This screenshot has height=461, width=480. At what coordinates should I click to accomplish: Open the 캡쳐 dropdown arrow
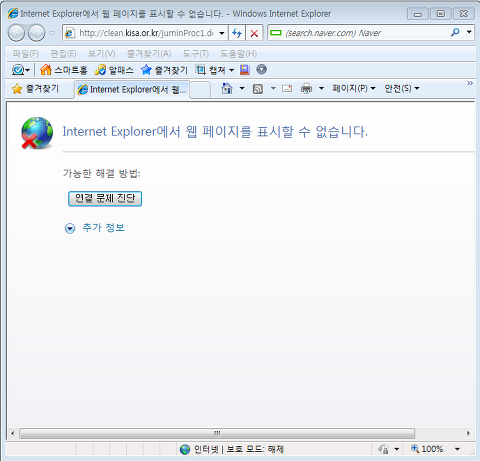pos(231,70)
